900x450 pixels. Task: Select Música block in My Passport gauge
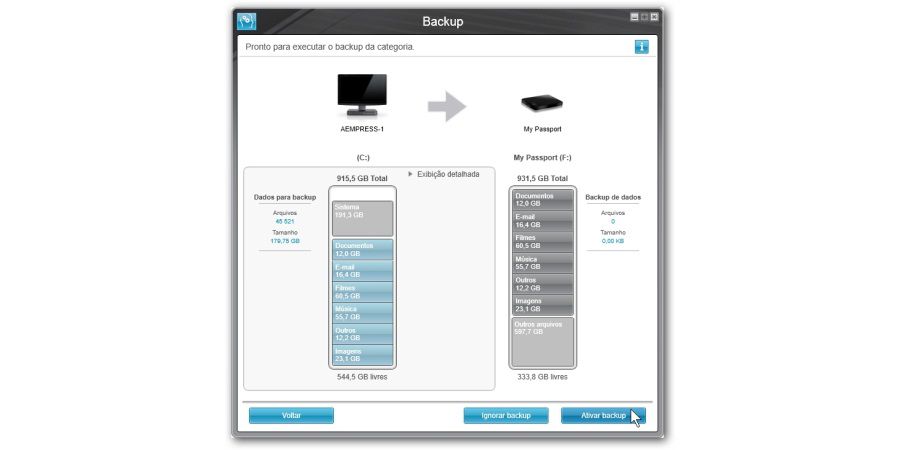[542, 263]
